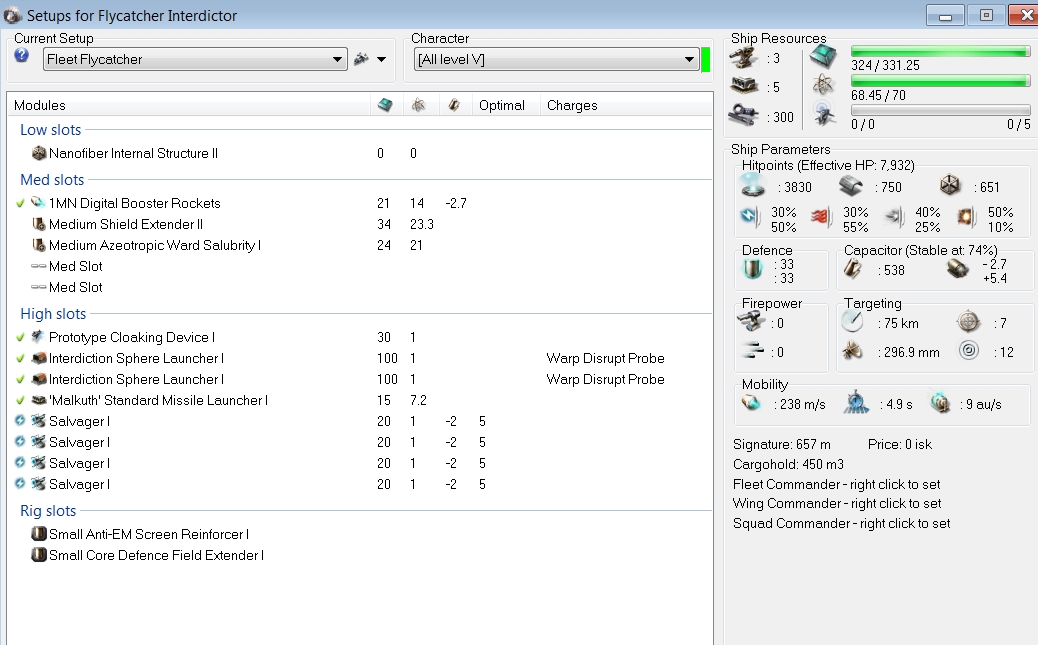The image size is (1038, 645).
Task: Click the launcher hardpoints icon showing 5
Action: coord(744,86)
